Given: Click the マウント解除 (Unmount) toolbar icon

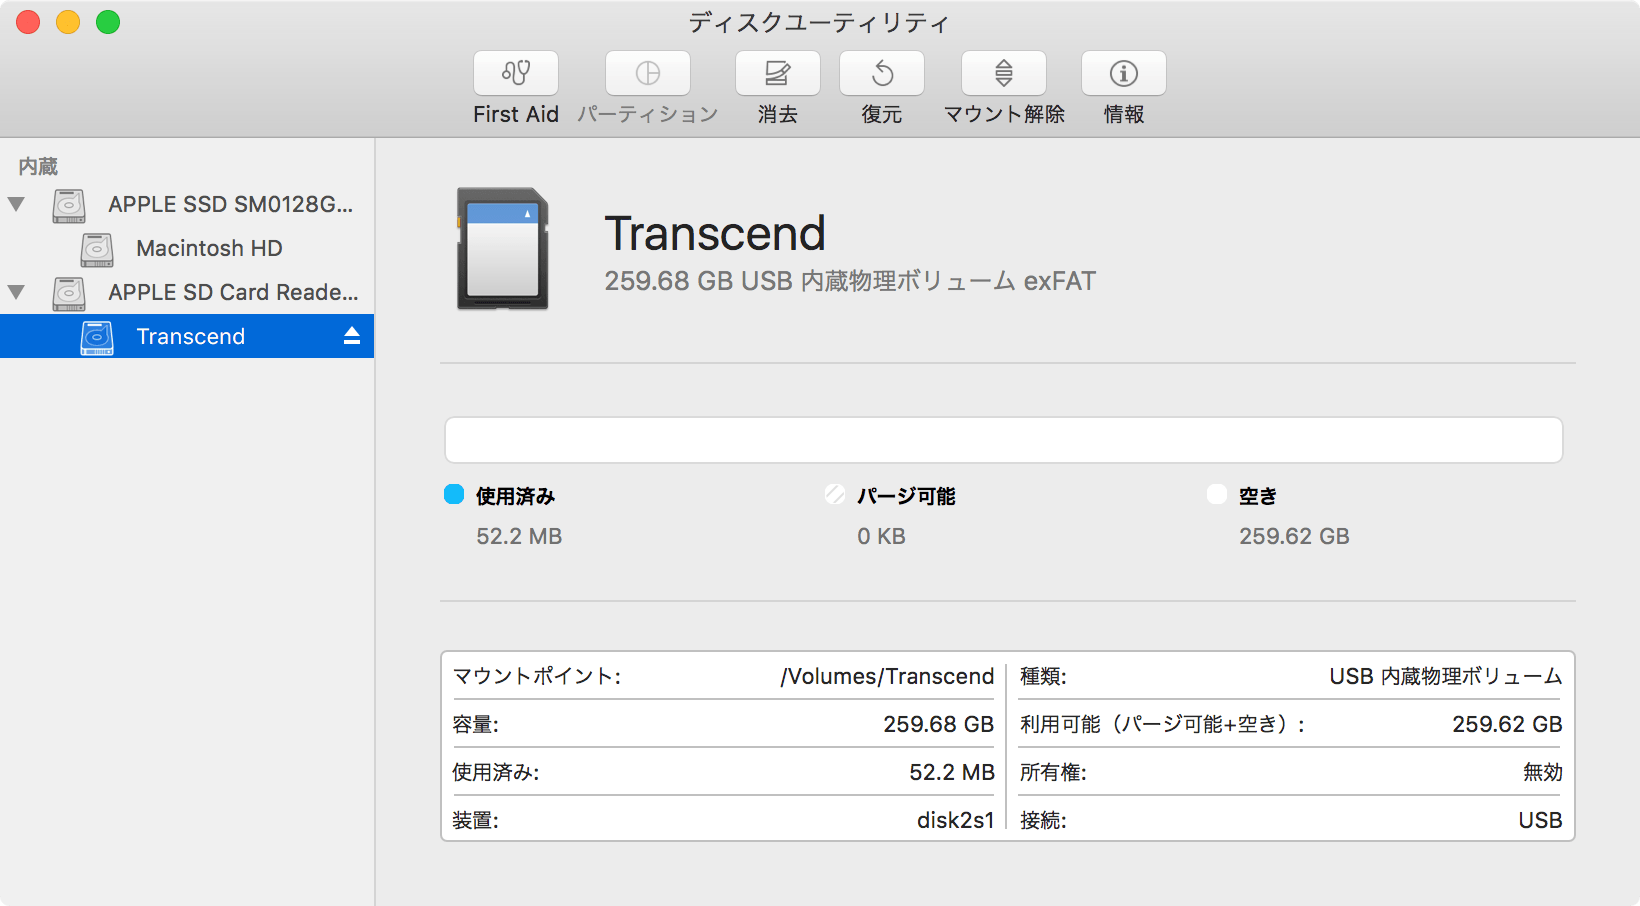Looking at the screenshot, I should pyautogui.click(x=1004, y=73).
